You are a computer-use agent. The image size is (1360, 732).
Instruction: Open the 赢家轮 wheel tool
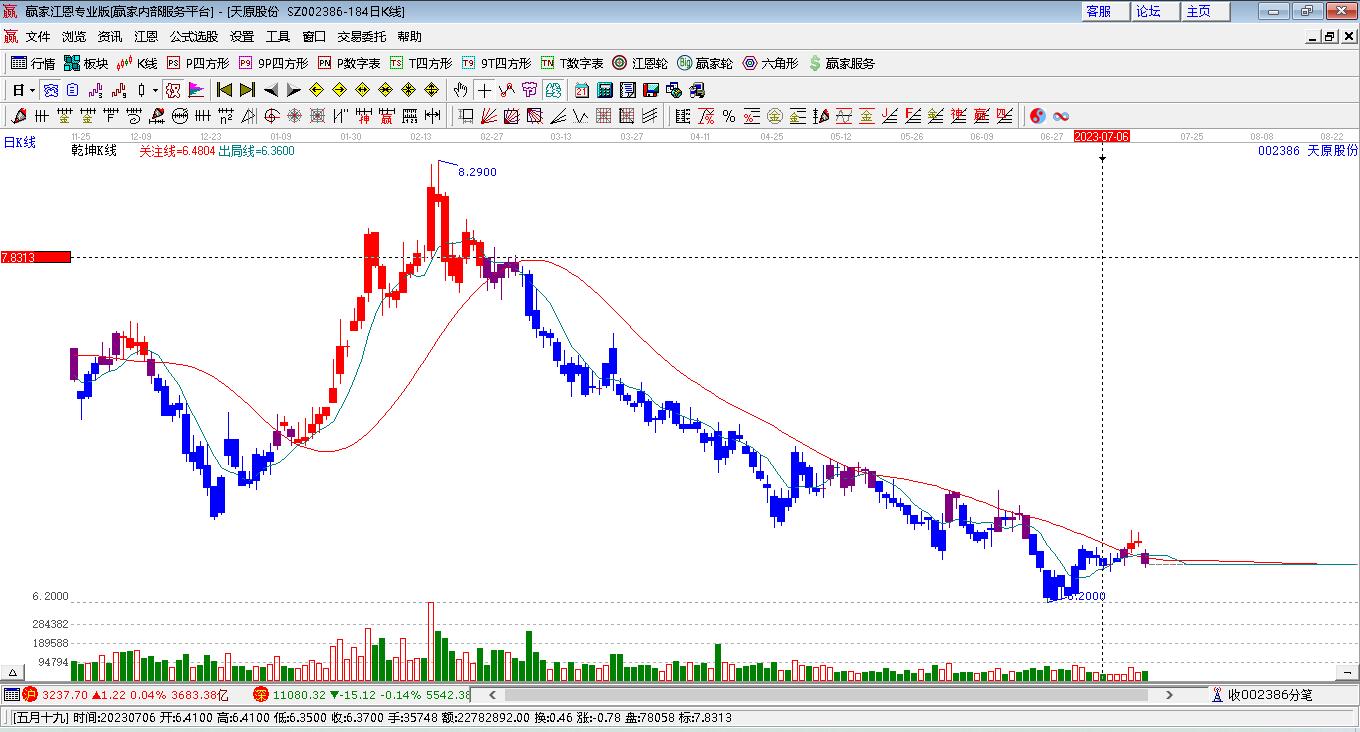[x=705, y=63]
